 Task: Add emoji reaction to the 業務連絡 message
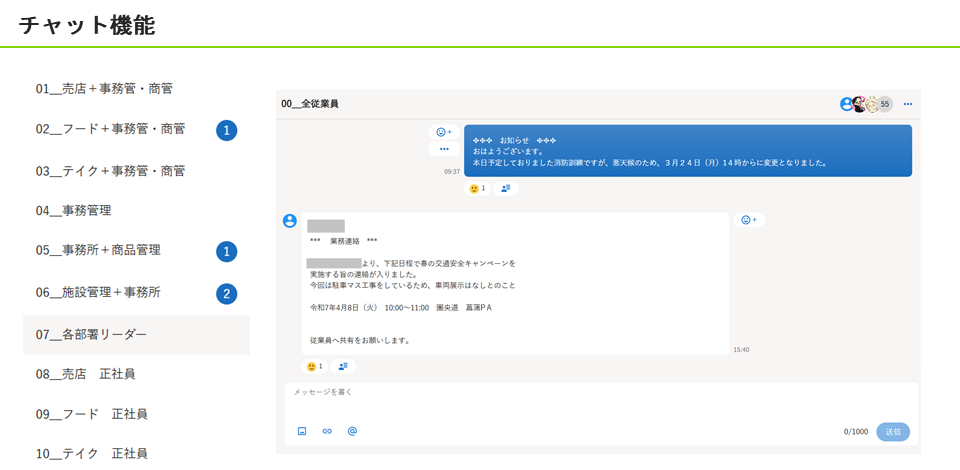[x=749, y=220]
